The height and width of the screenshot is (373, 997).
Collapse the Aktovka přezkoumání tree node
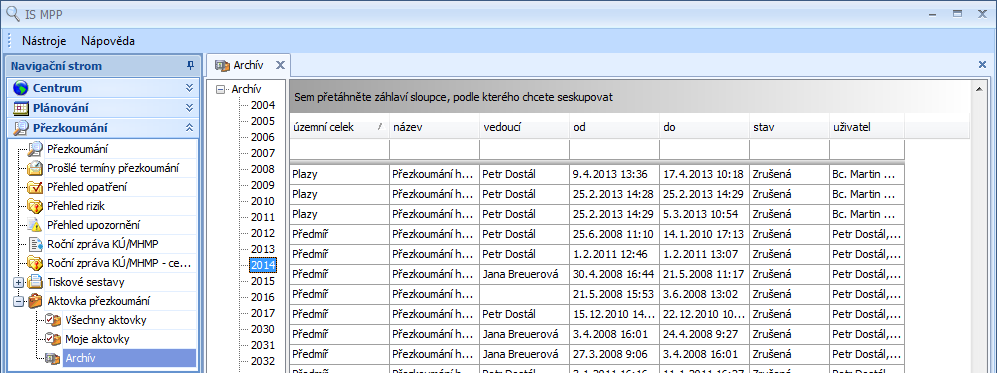point(18,301)
